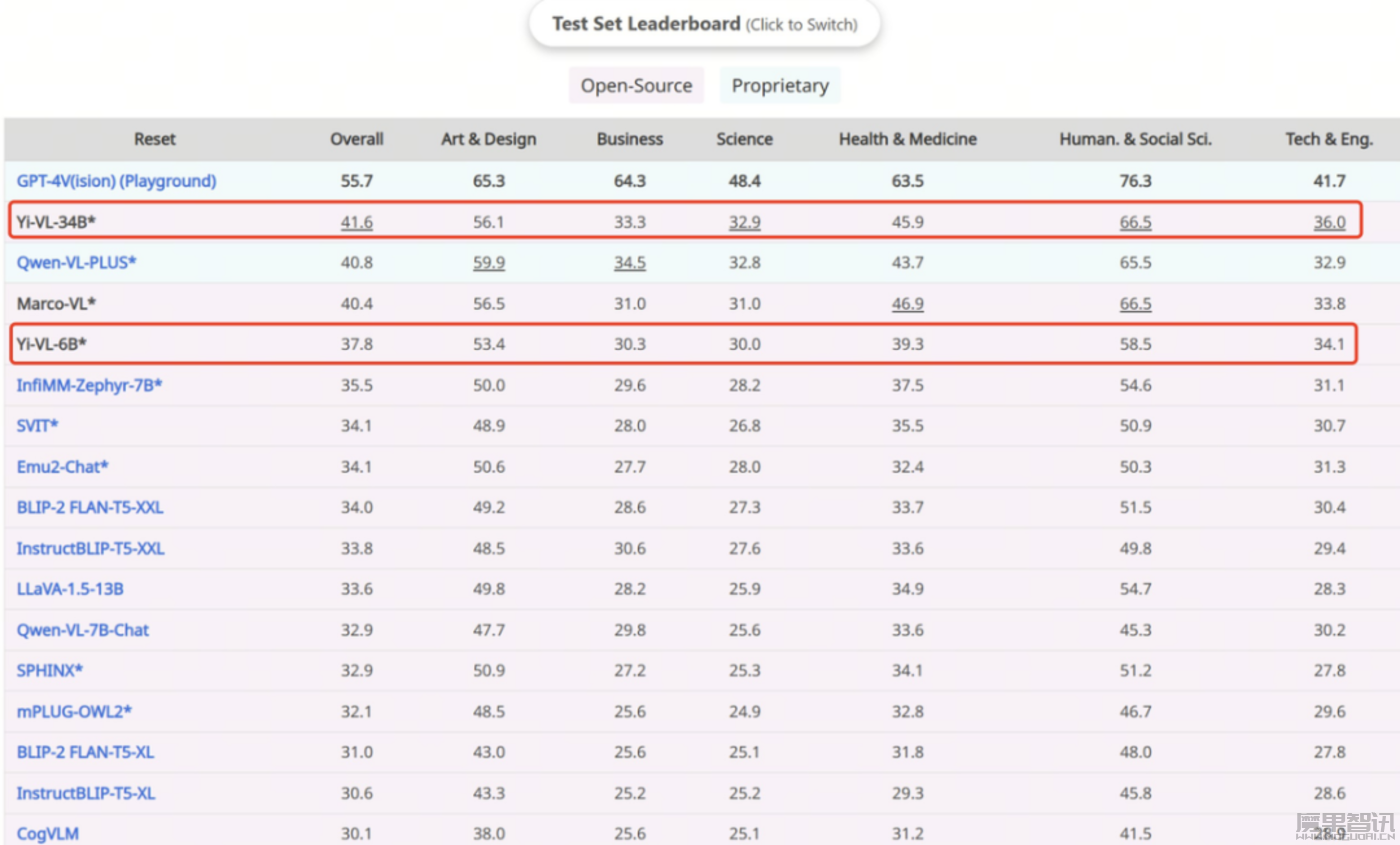This screenshot has height=845, width=1400.
Task: Click Yi-VL-6B Health & Medicine score 39.3
Action: [908, 345]
